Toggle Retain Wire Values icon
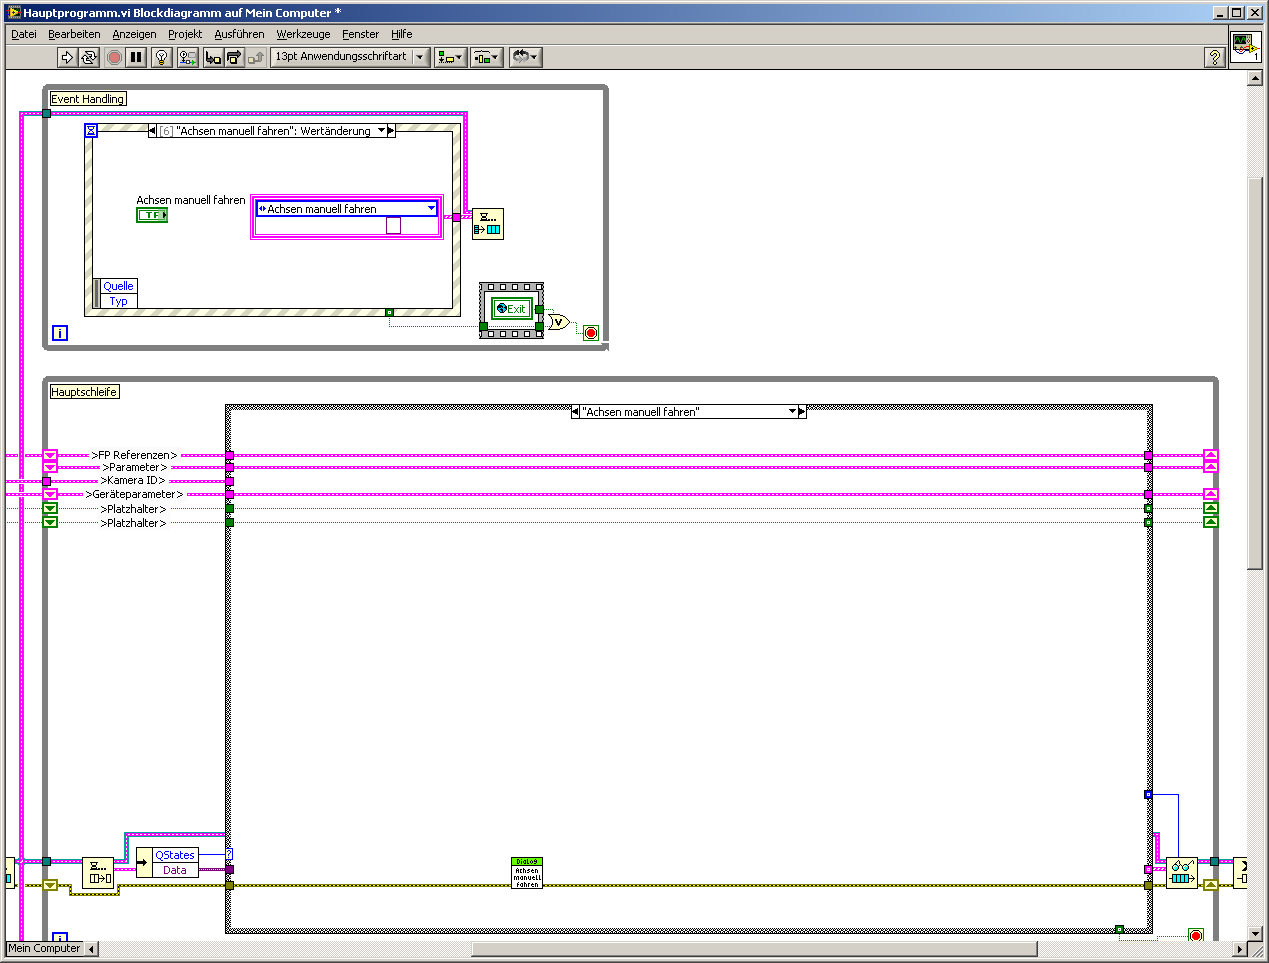The height and width of the screenshot is (963, 1269). coord(187,57)
